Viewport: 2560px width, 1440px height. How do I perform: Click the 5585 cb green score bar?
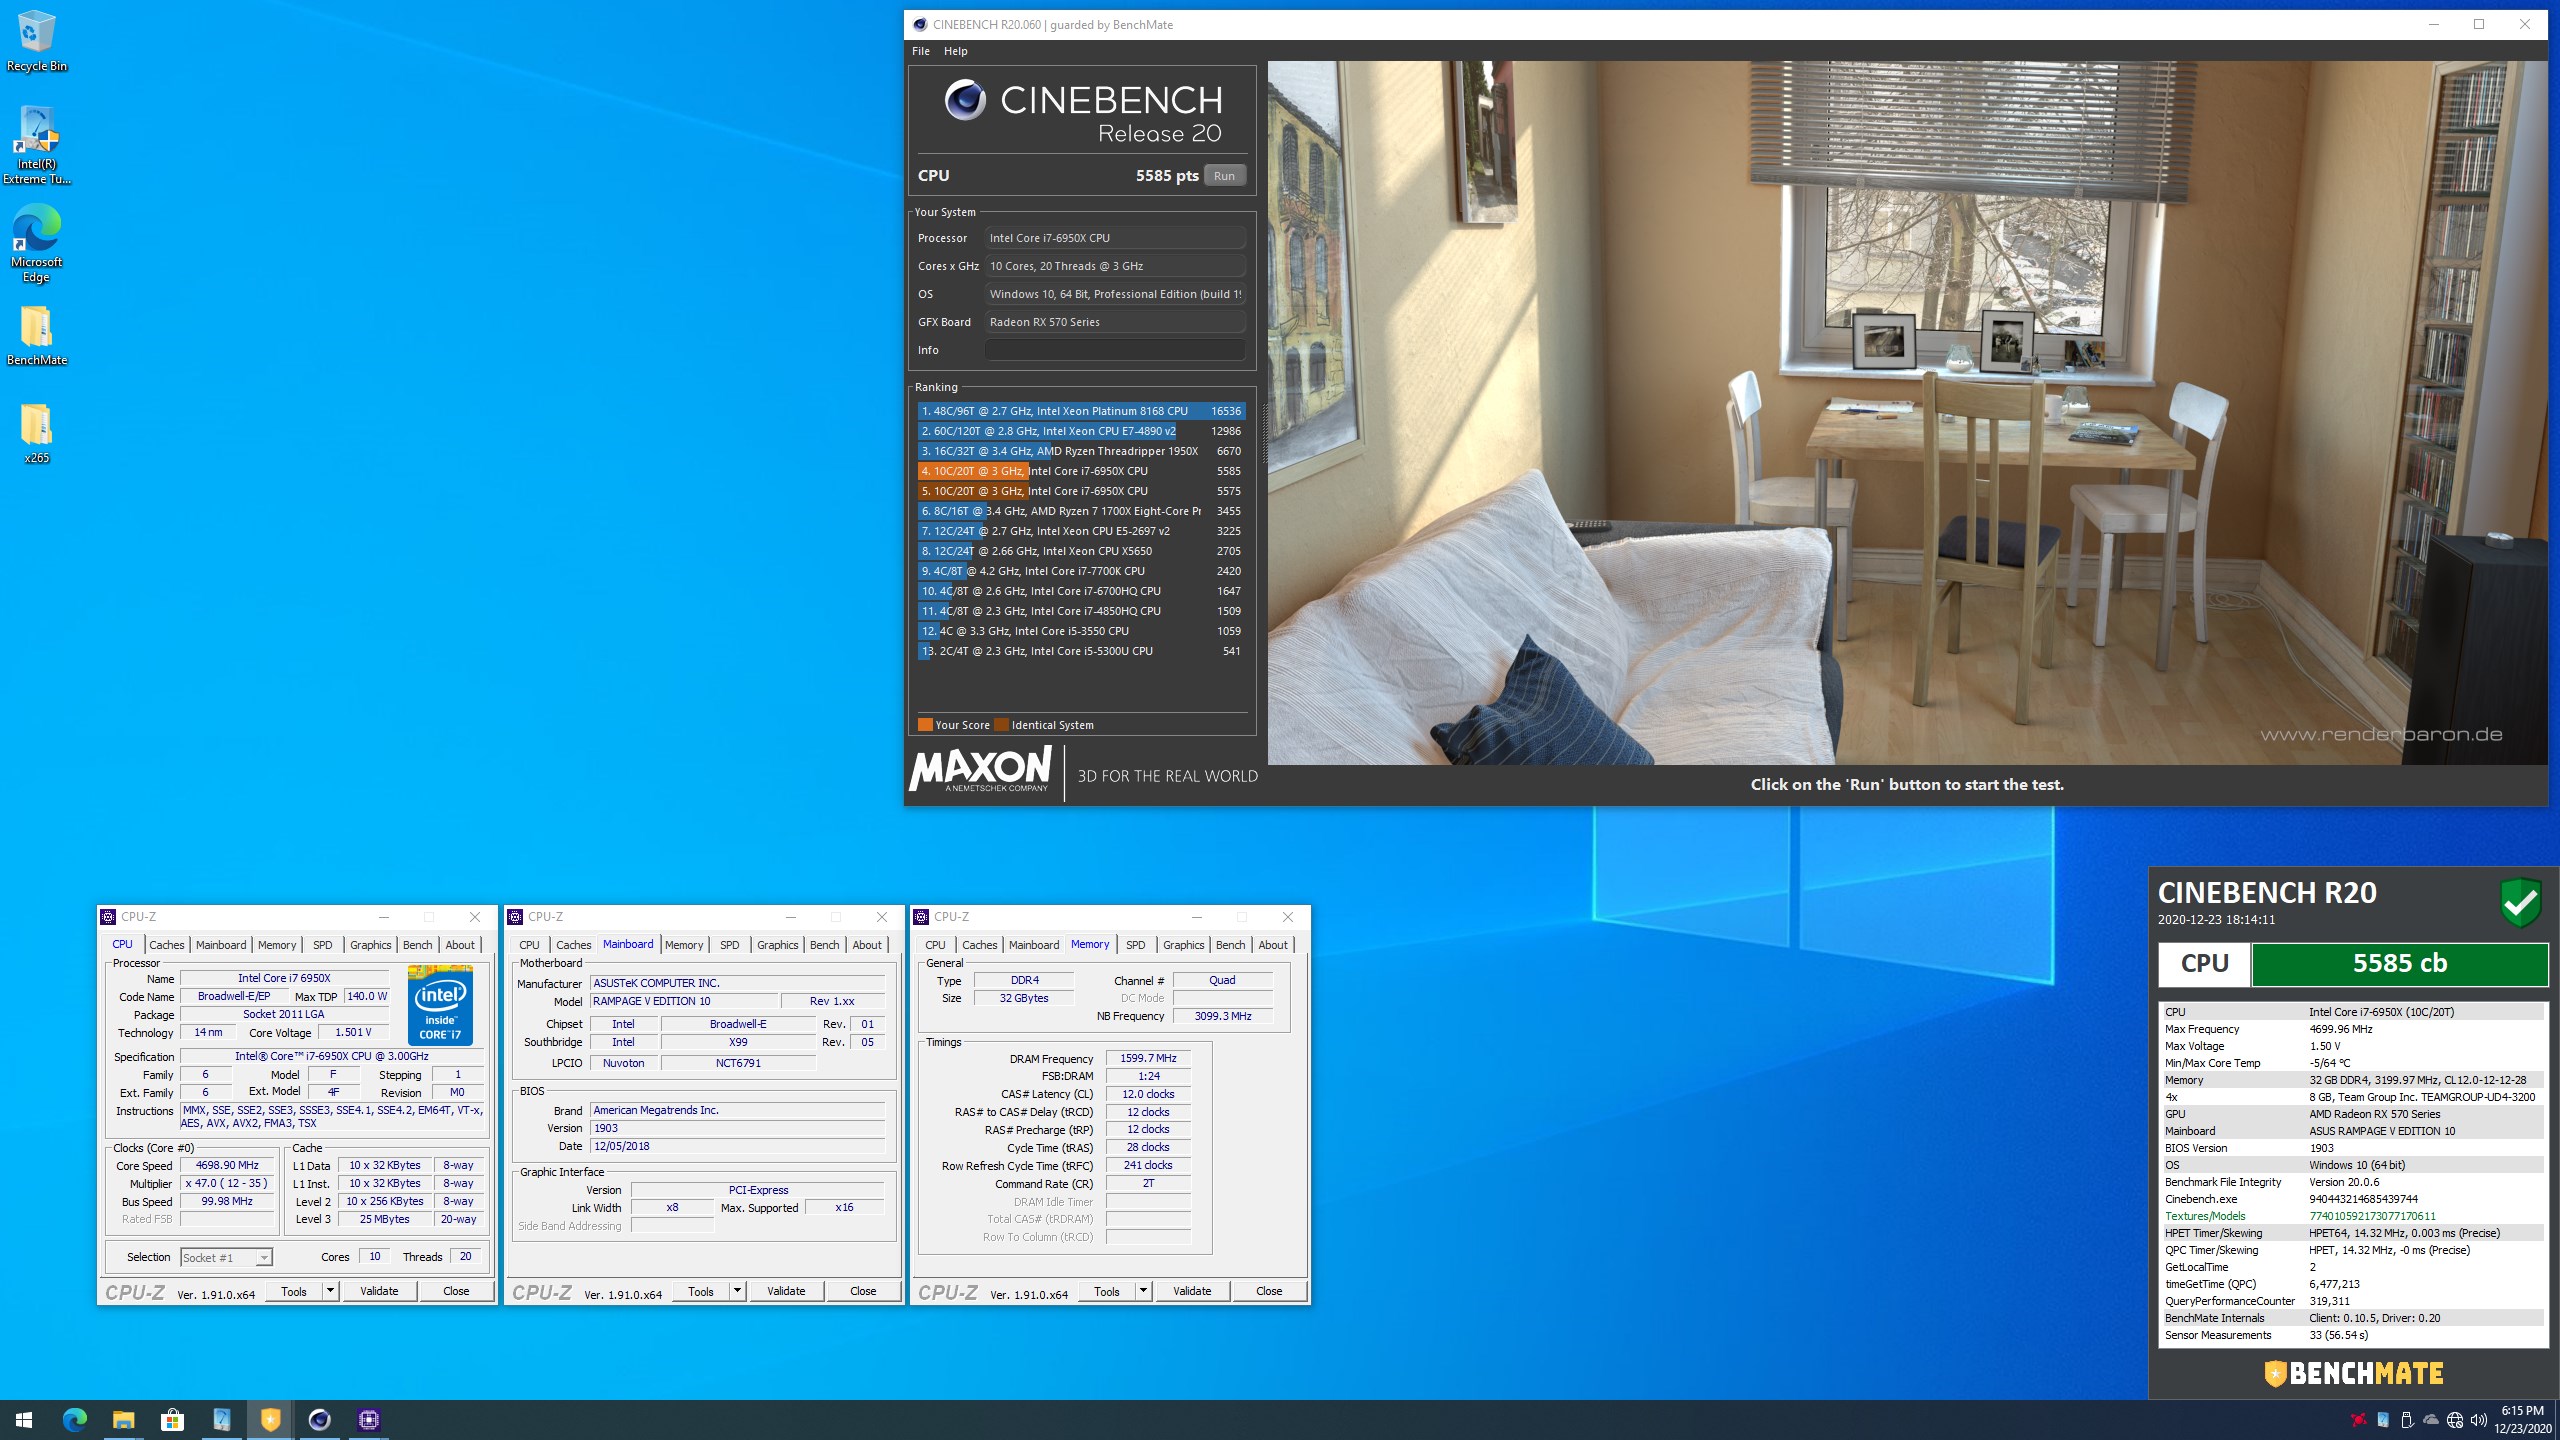(2399, 964)
